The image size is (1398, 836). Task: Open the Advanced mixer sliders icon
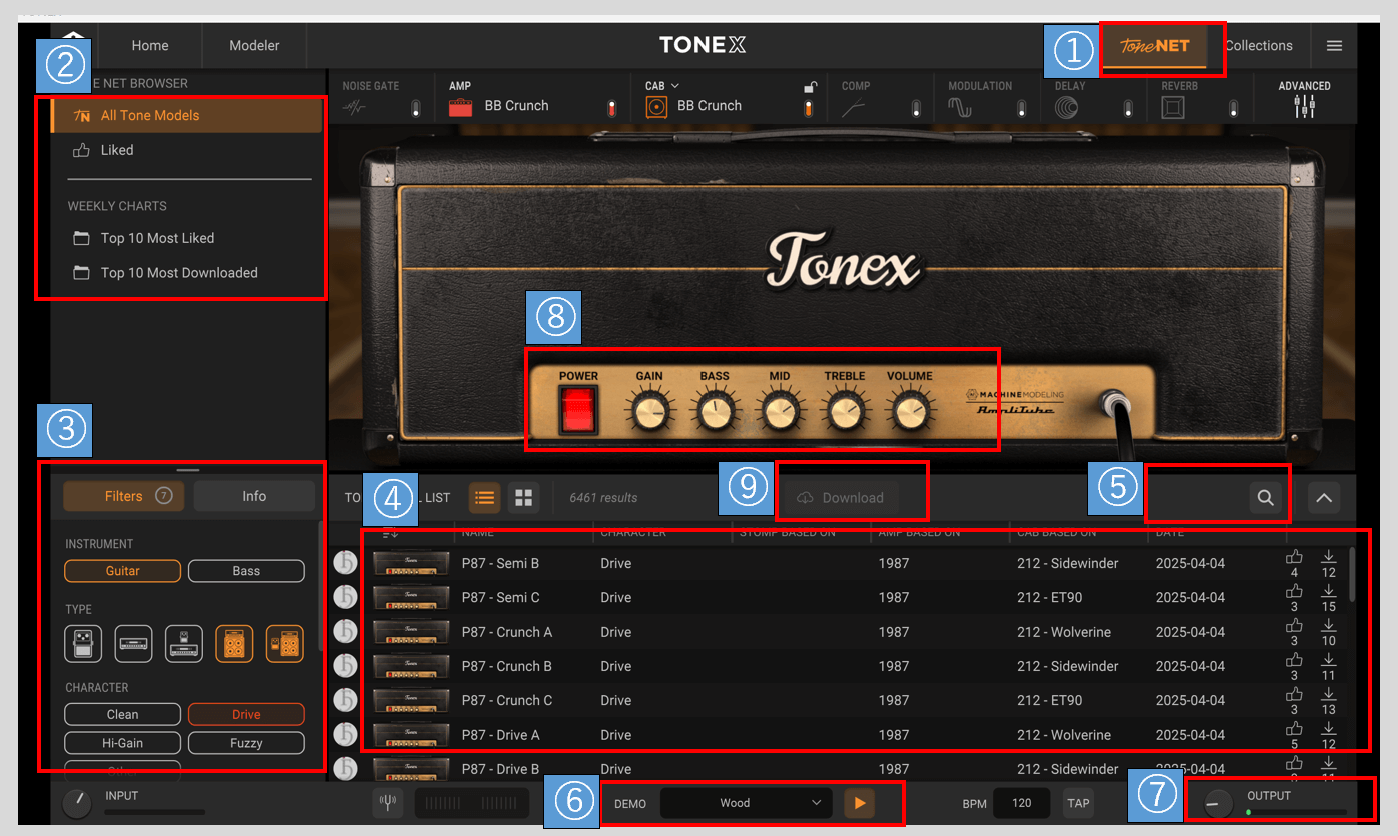coord(1305,107)
